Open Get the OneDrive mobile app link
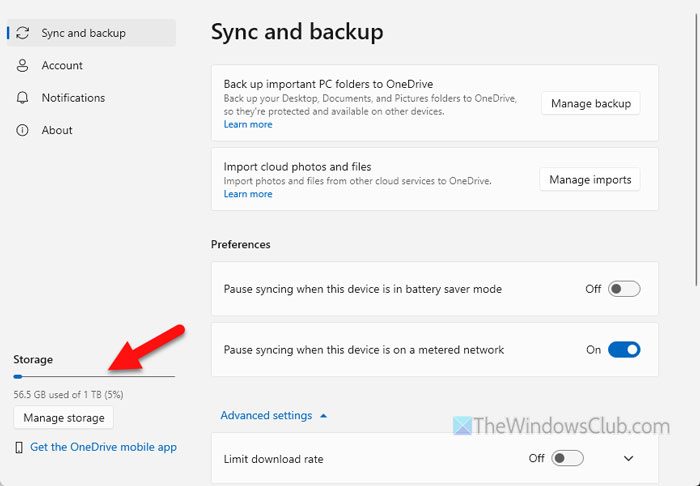Viewport: 700px width, 486px height. coord(103,447)
